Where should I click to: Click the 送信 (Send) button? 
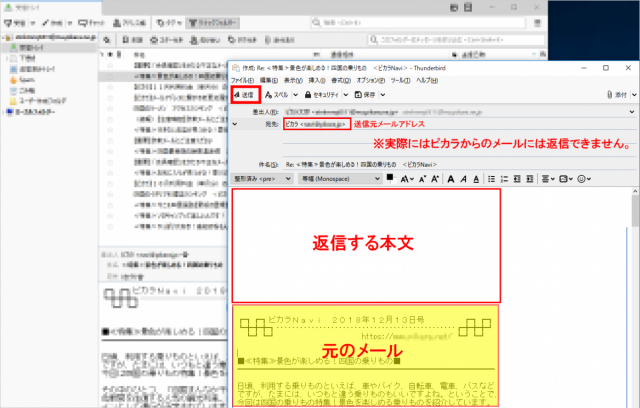tap(246, 94)
